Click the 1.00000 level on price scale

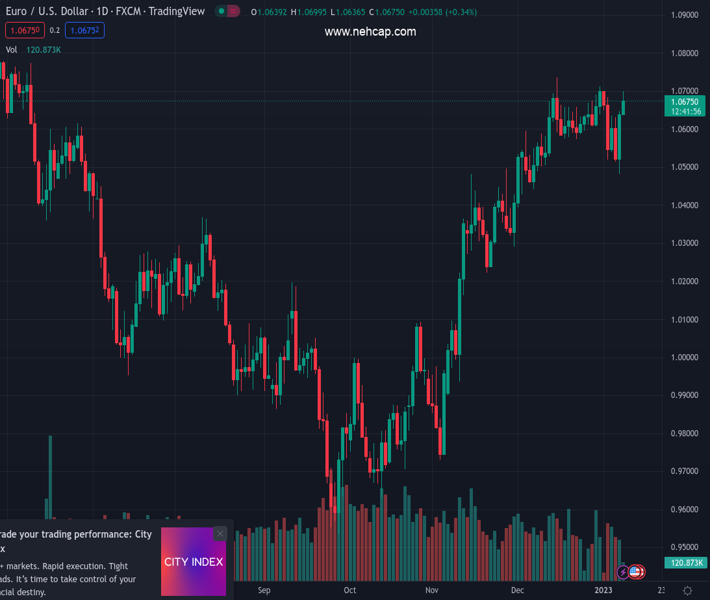(x=685, y=357)
